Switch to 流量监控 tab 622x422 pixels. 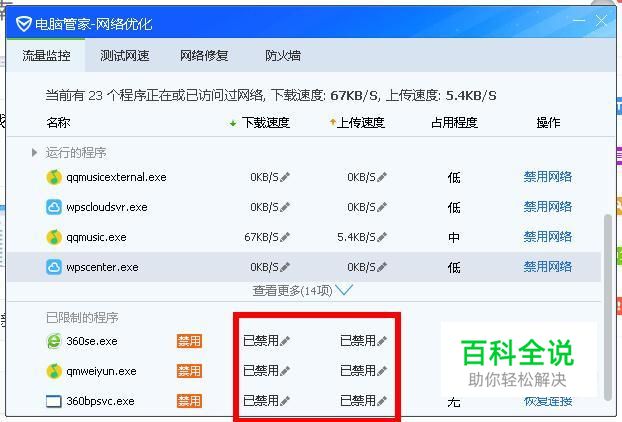coord(46,56)
